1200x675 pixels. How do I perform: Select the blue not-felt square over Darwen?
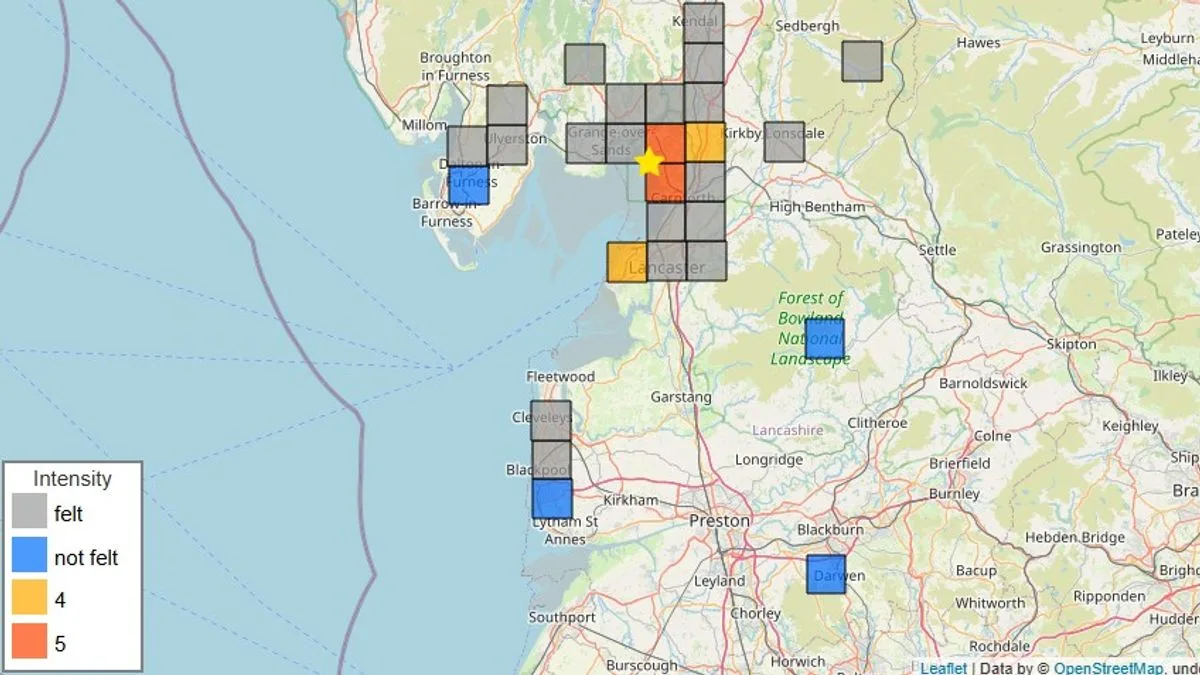pos(826,574)
